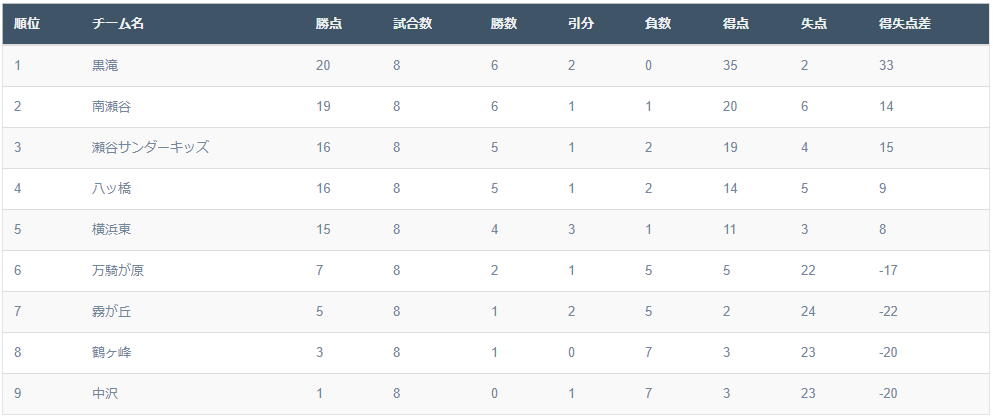Select the 試合数 column header

point(413,24)
